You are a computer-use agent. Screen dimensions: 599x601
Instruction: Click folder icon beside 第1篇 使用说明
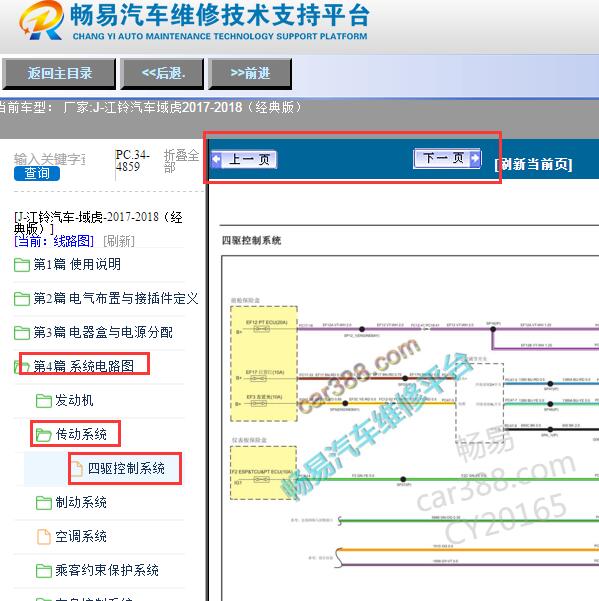[x=22, y=265]
